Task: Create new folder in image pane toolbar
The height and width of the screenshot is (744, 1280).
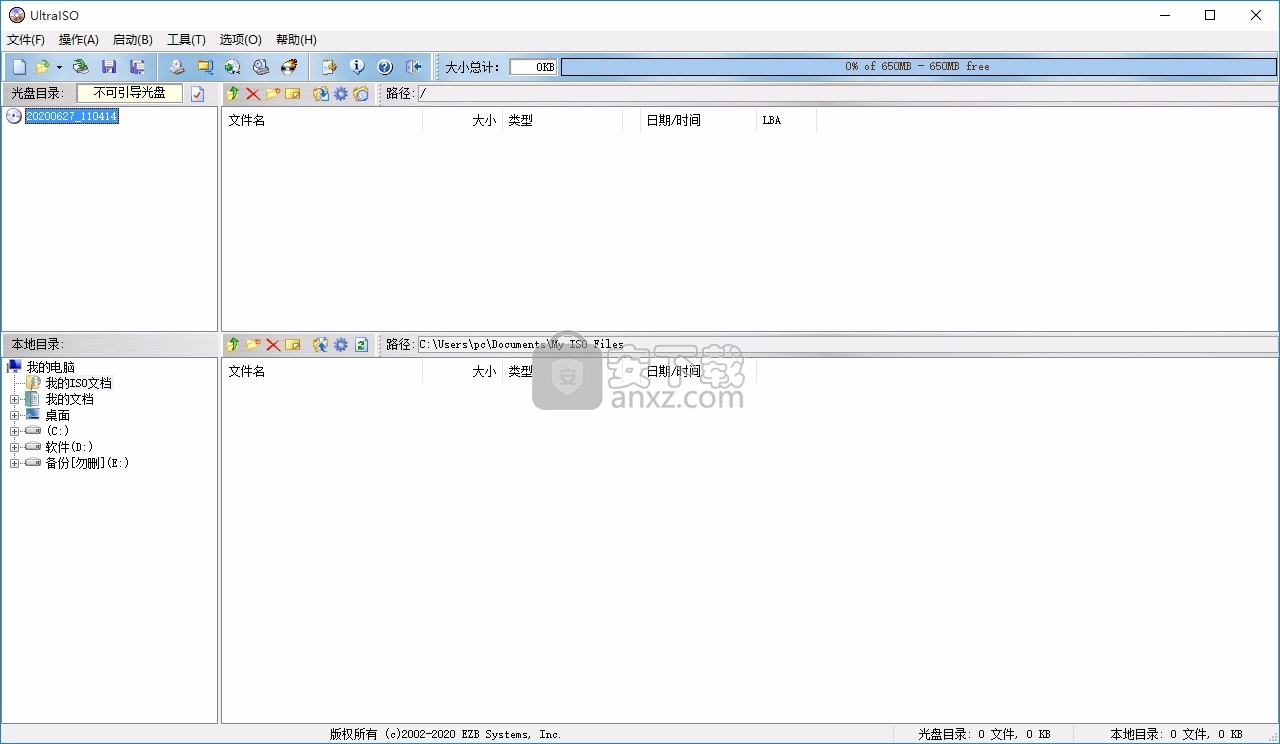Action: (273, 93)
